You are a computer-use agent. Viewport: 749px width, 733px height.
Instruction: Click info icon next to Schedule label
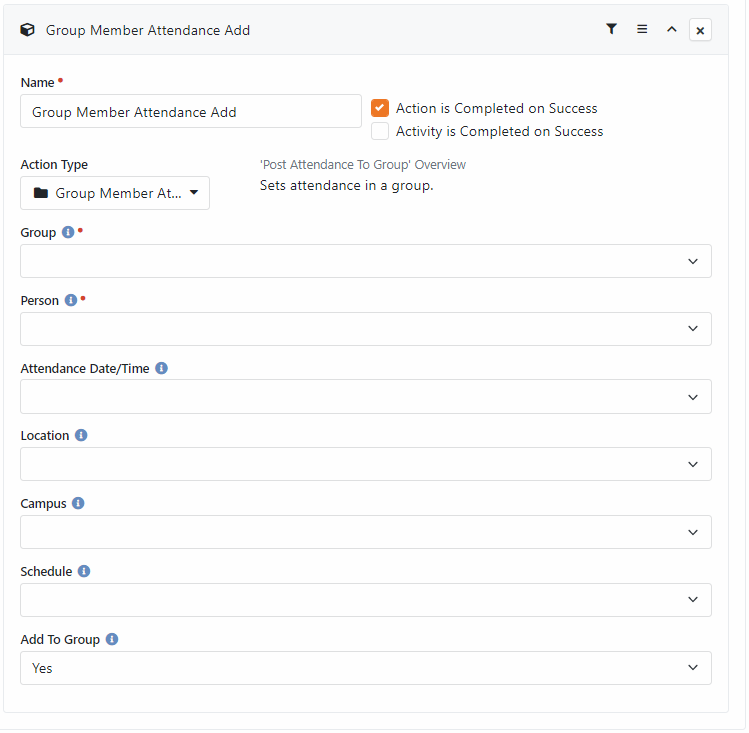84,572
